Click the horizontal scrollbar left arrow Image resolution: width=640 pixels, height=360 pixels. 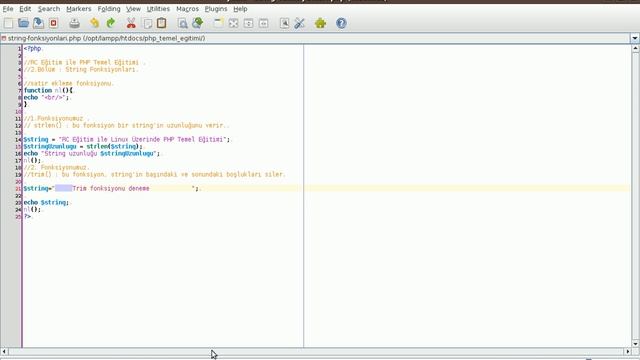(x=4, y=351)
